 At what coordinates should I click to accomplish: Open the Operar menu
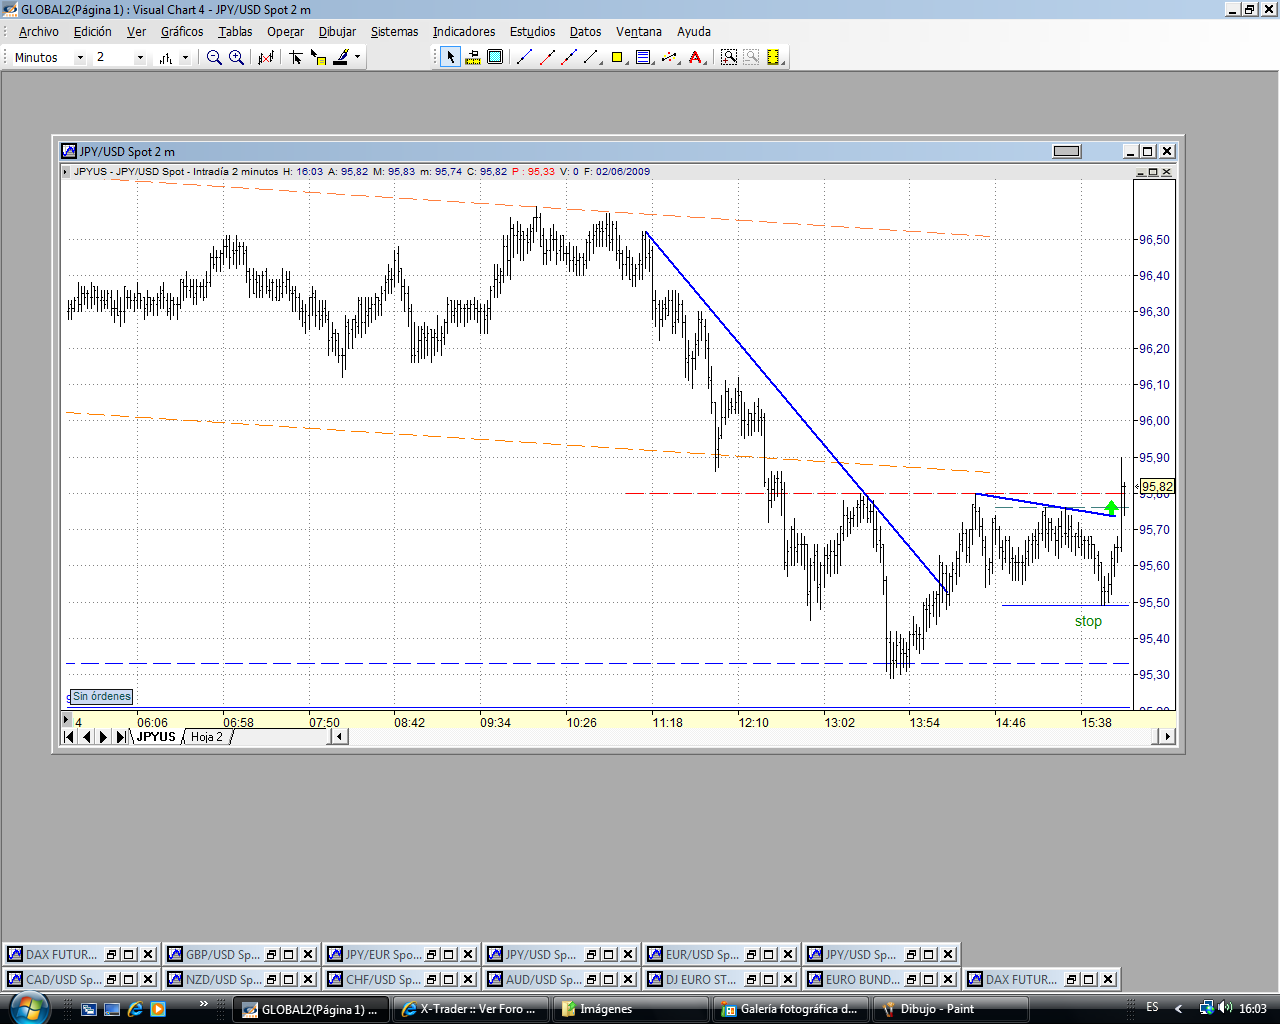click(285, 32)
